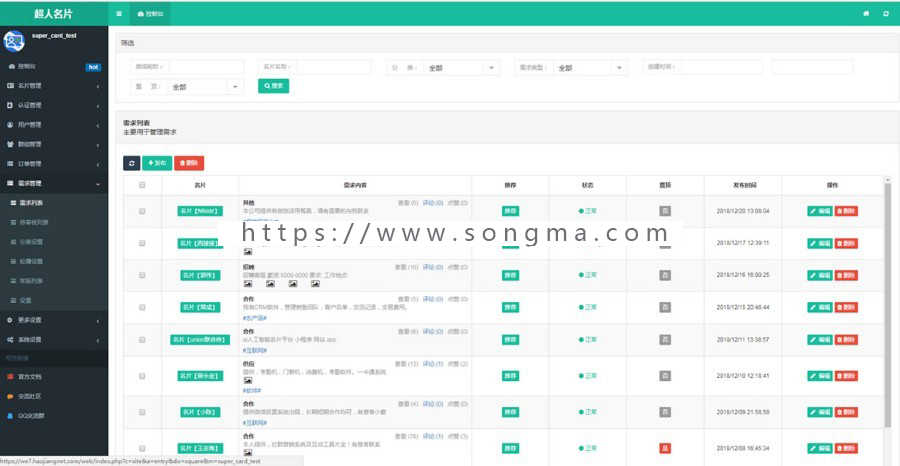Viewport: 900px width, 466px height.
Task: Toggle the gray 置顶 icon in 12/15 row
Action: (x=665, y=307)
